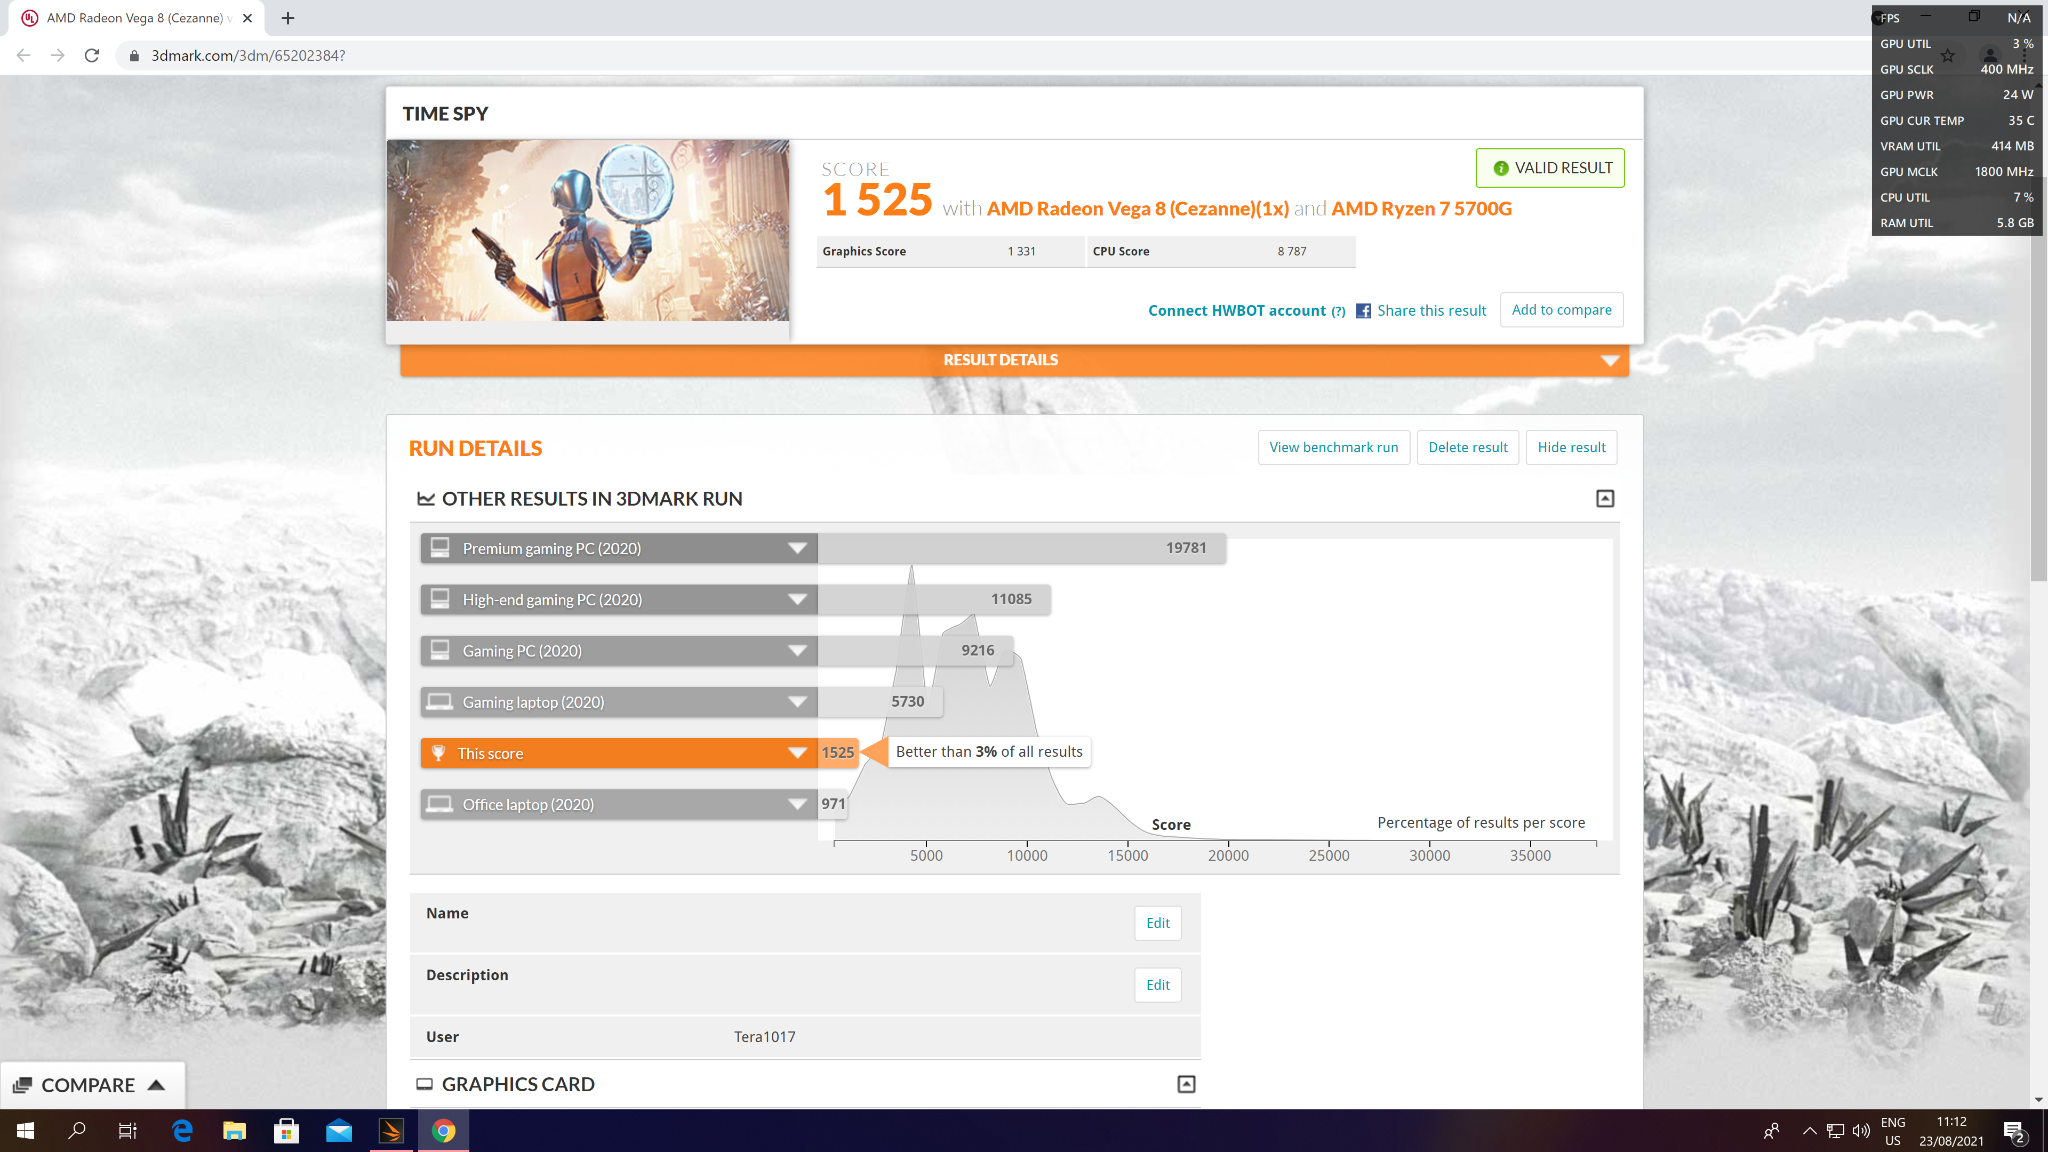
Task: Click the trophy icon on the This score row
Action: click(x=439, y=753)
